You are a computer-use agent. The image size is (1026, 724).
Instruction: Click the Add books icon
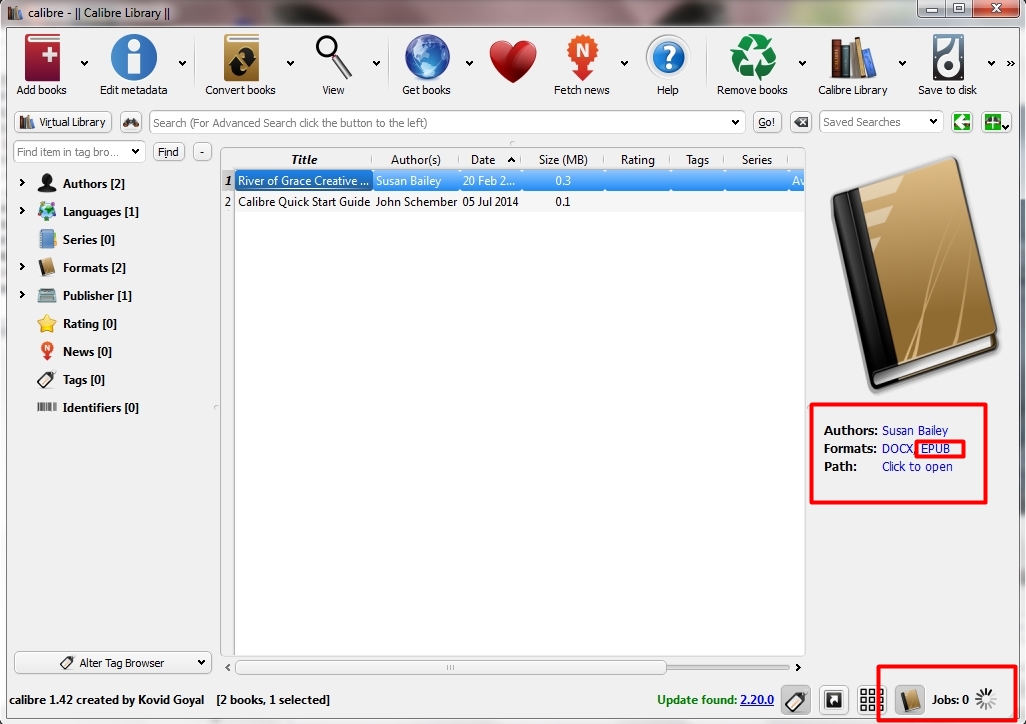coord(41,59)
